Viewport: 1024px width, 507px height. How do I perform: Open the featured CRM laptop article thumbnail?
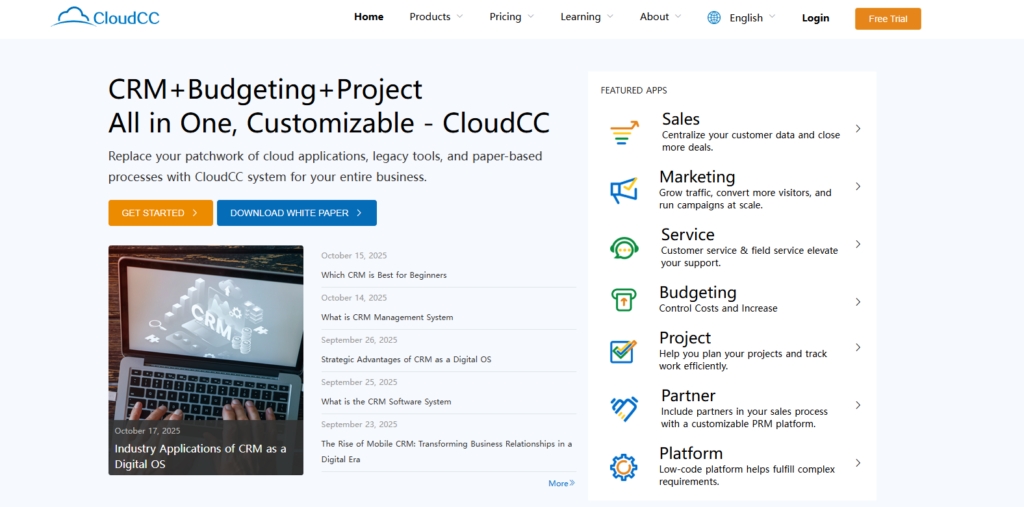(x=205, y=340)
